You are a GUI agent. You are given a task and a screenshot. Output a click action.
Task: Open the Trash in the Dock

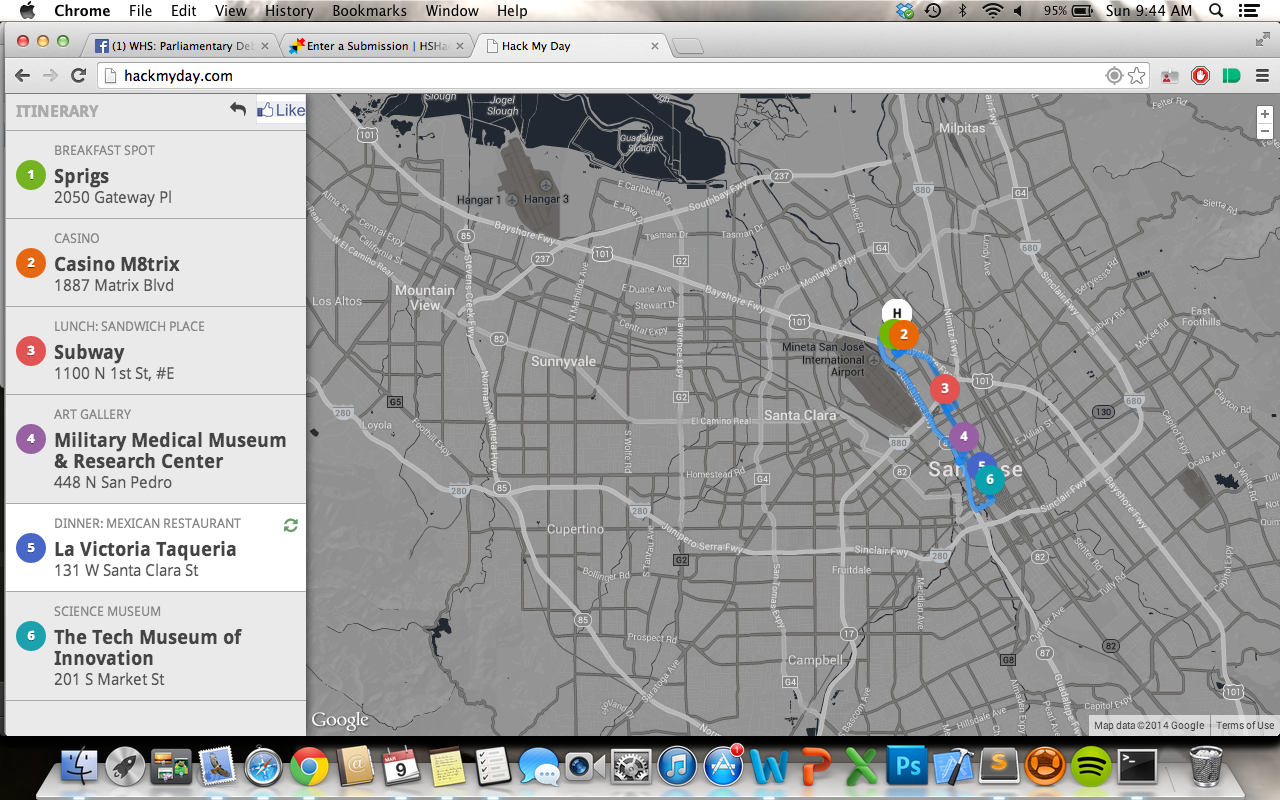coord(1206,767)
